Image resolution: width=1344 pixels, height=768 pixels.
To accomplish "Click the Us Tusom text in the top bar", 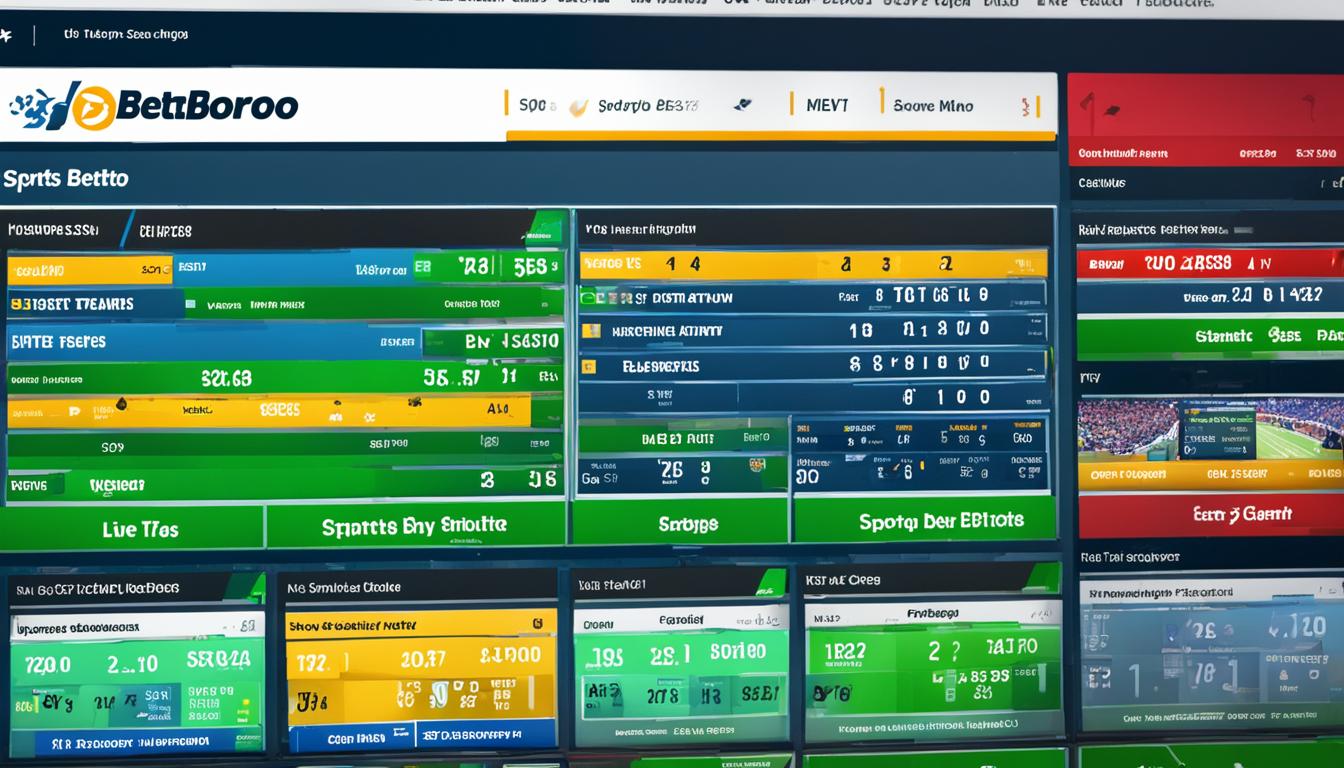I will coord(126,34).
